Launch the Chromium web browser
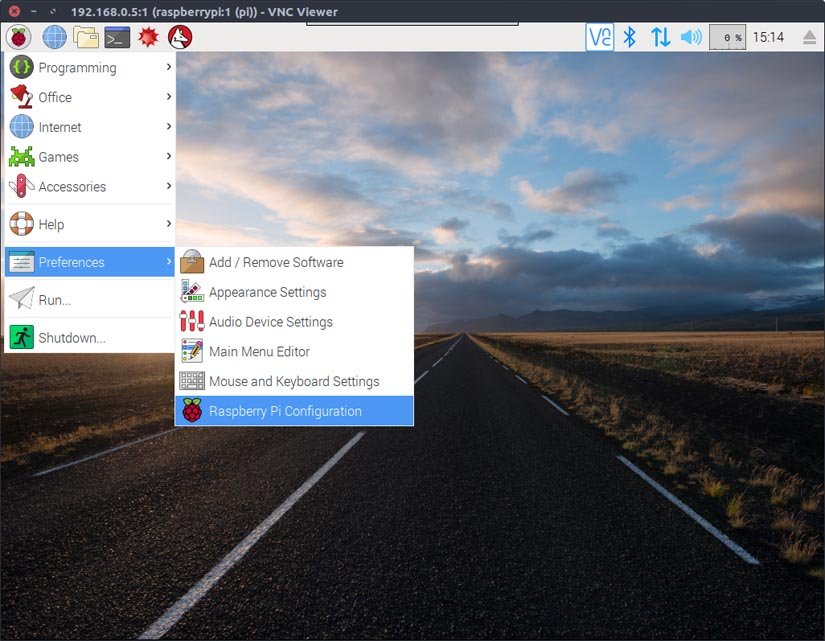Screen dimensions: 825x641 pos(54,37)
